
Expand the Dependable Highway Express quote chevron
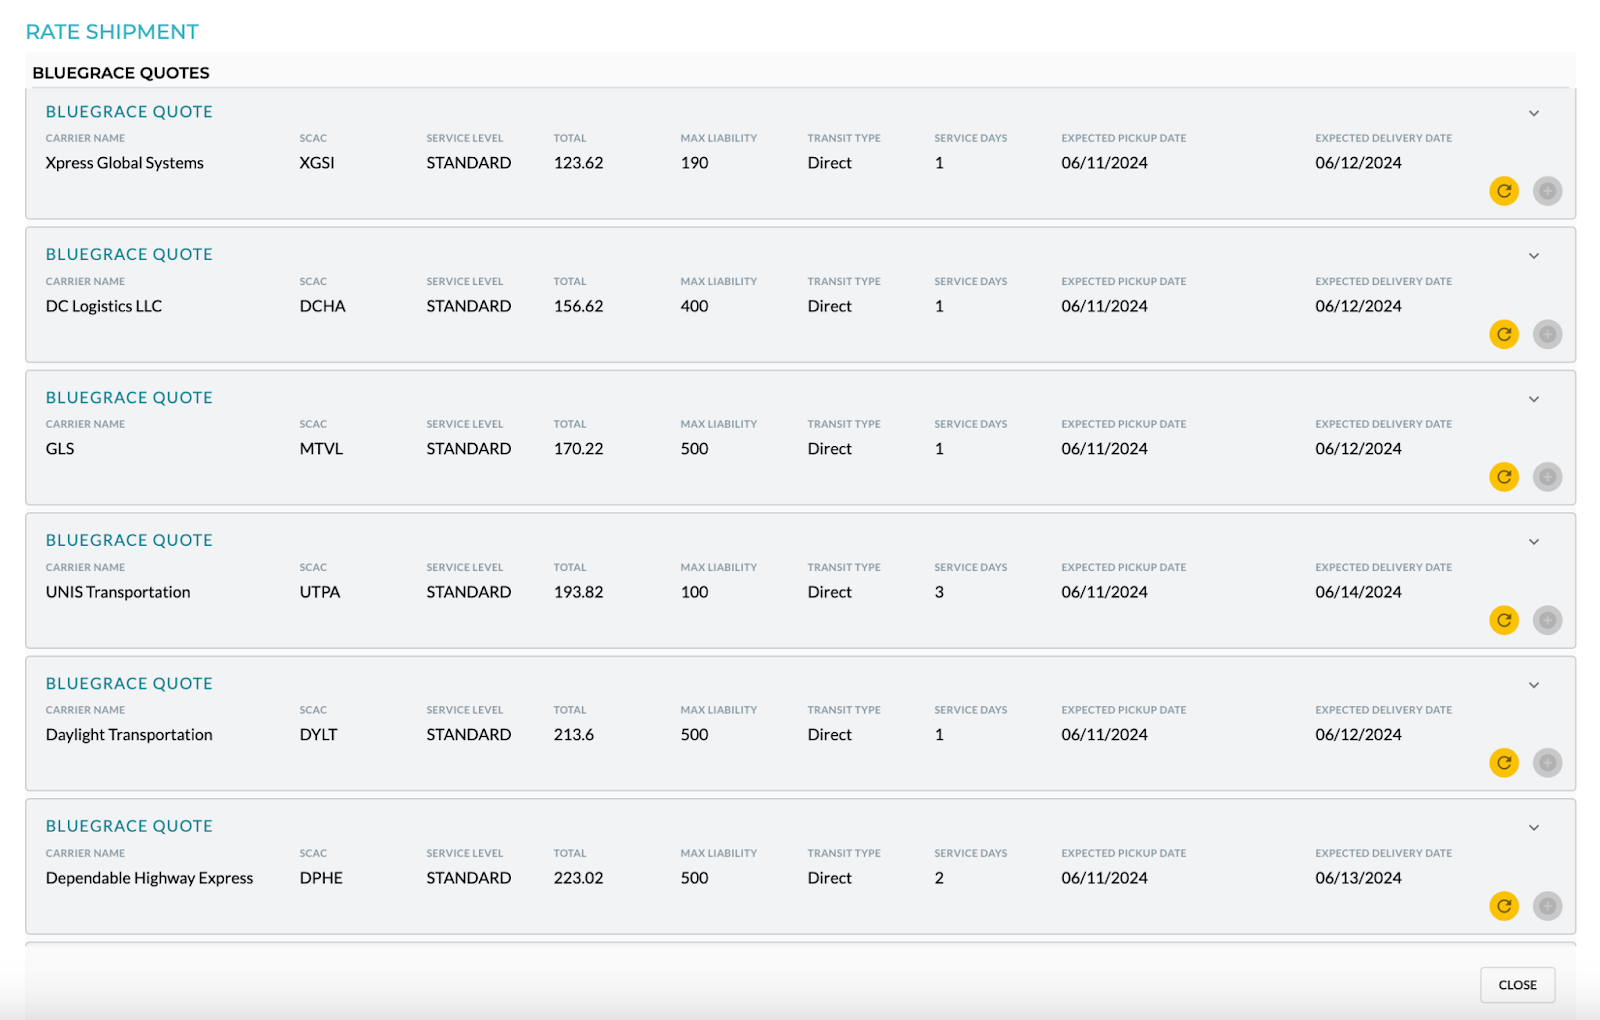[x=1534, y=828]
